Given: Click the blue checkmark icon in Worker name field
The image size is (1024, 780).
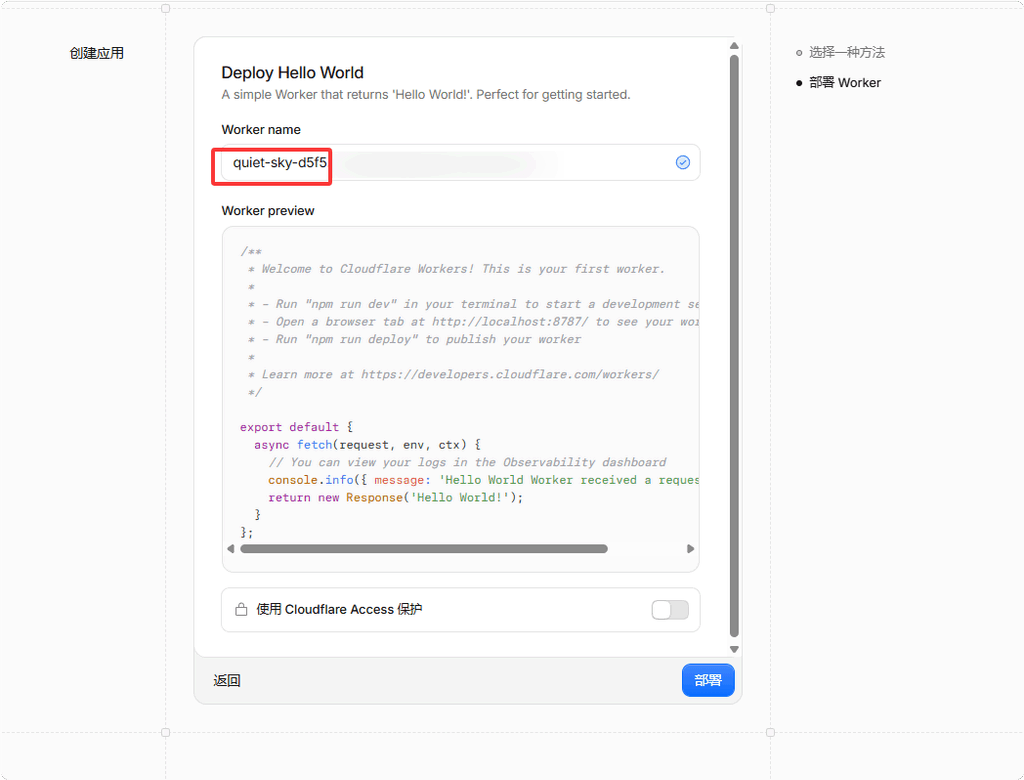Looking at the screenshot, I should pyautogui.click(x=682, y=162).
